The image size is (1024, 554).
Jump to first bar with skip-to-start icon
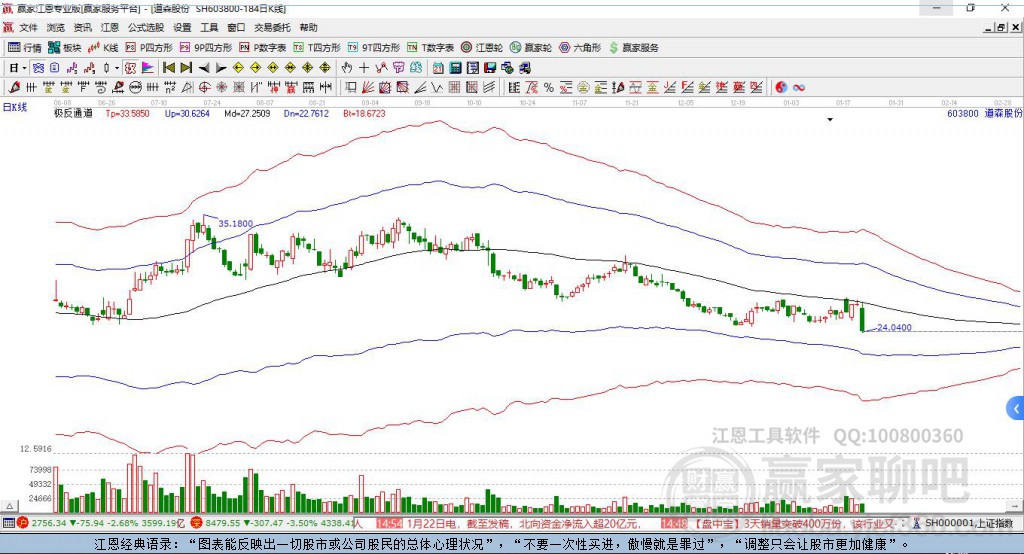[x=168, y=68]
